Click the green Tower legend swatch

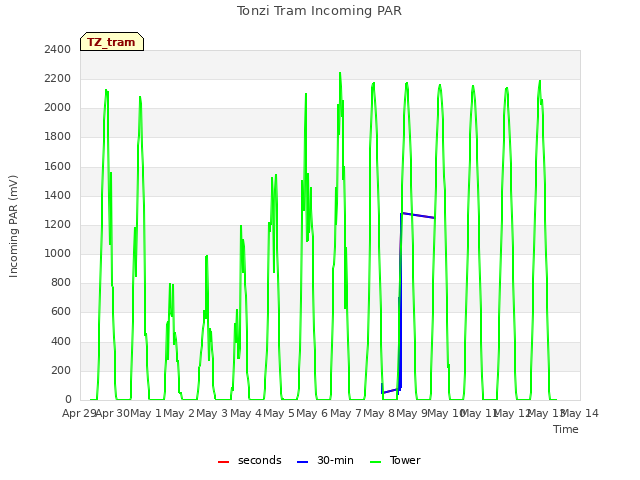click(x=375, y=462)
